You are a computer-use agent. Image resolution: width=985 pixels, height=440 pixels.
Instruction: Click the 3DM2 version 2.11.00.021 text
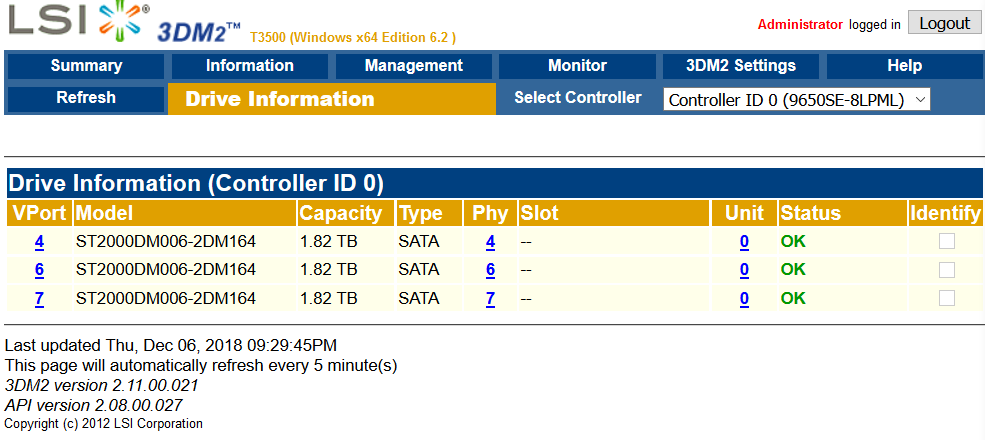pyautogui.click(x=101, y=385)
